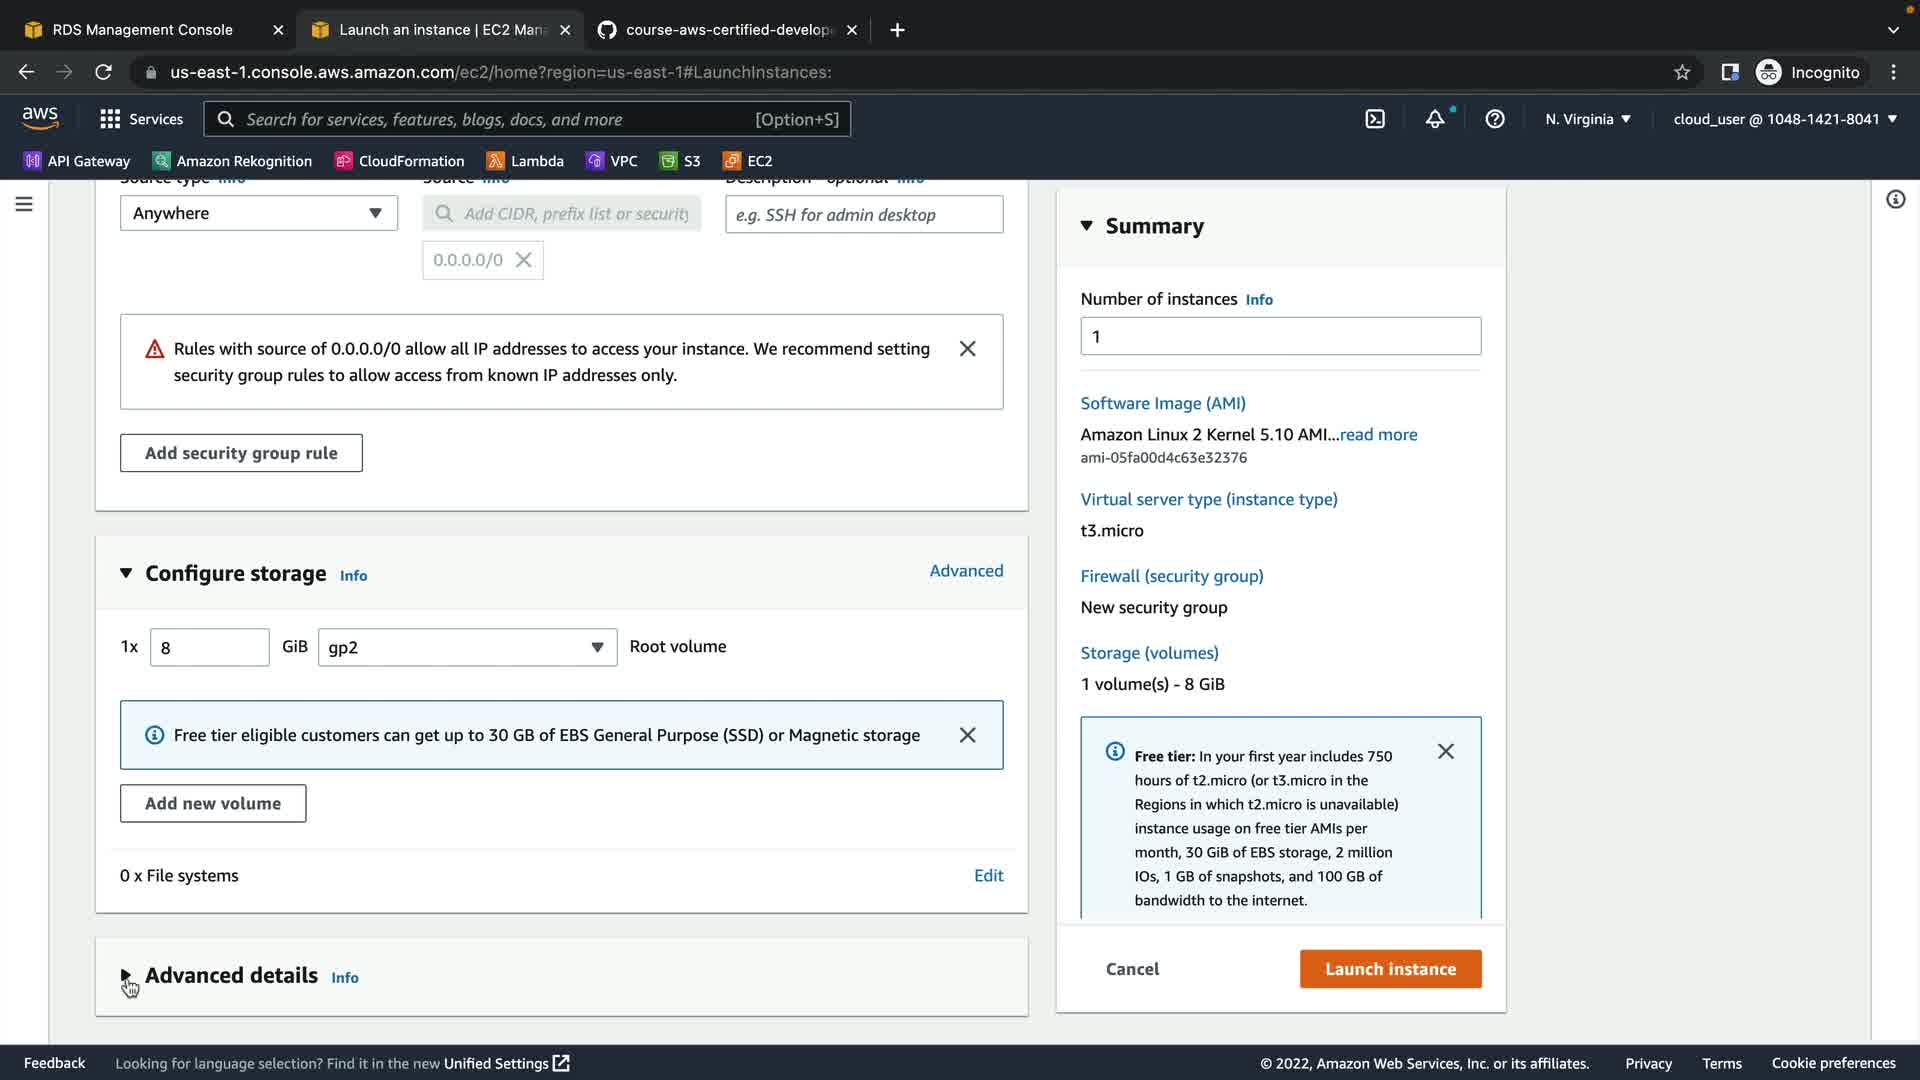
Task: Dismiss the free tier storage notice
Action: (x=967, y=735)
